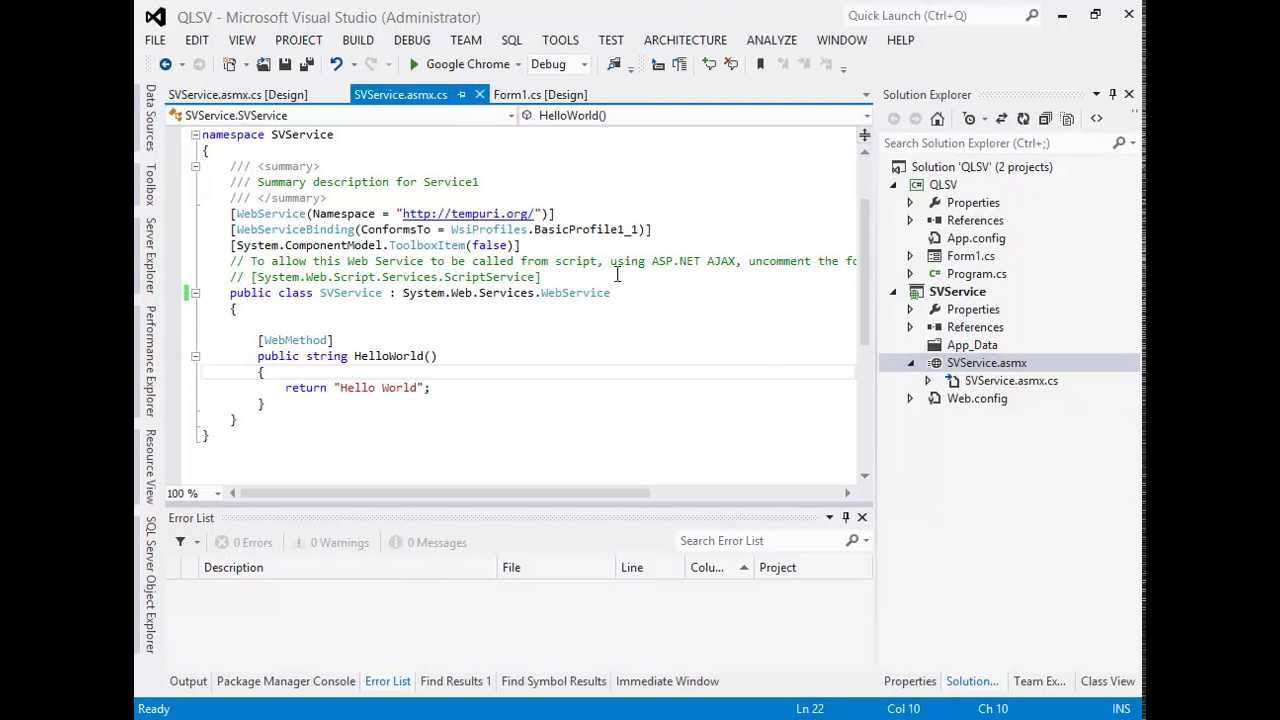Sync with Active Document in Solution Explorer

(1001, 119)
